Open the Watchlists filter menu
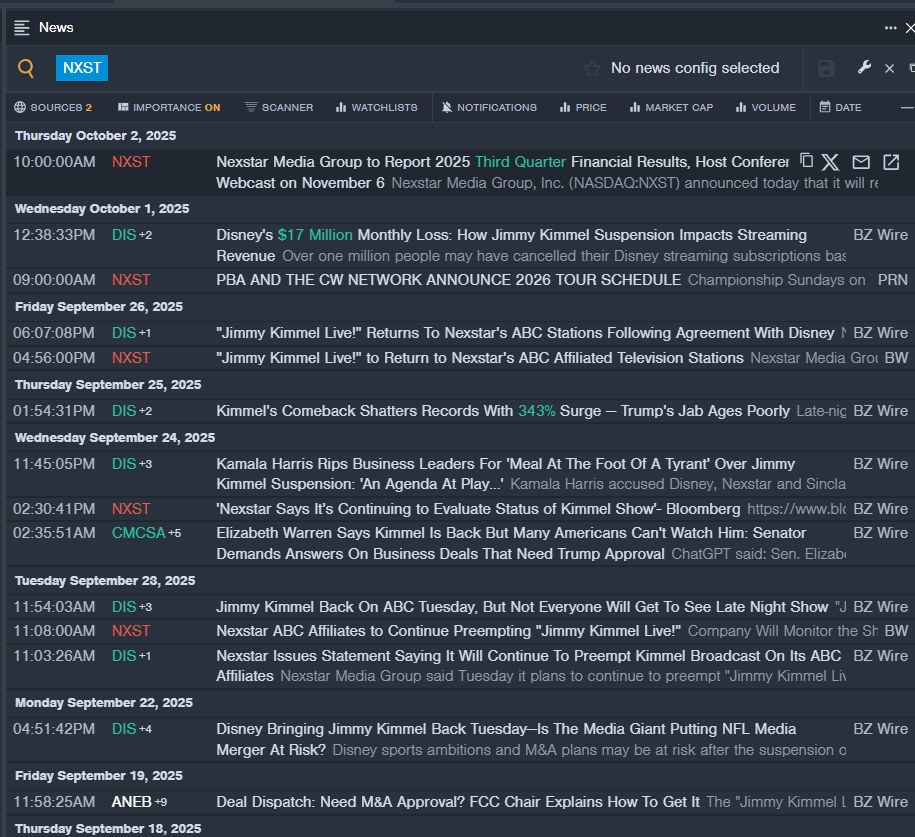Image resolution: width=915 pixels, height=837 pixels. click(376, 107)
